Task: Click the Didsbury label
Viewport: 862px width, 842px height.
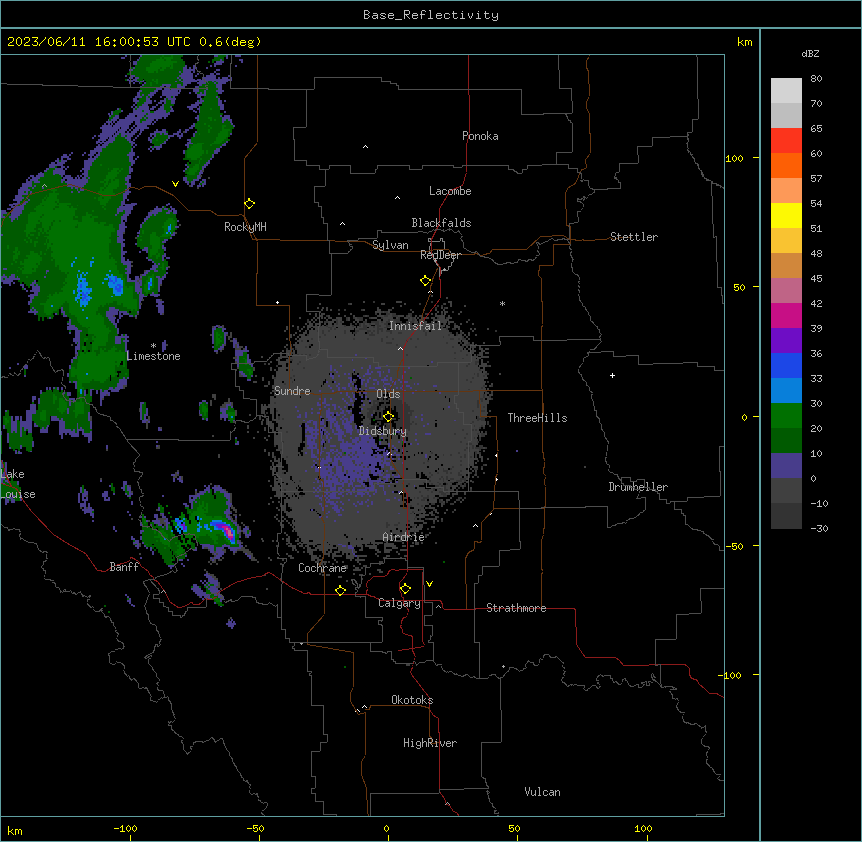Action: click(383, 431)
